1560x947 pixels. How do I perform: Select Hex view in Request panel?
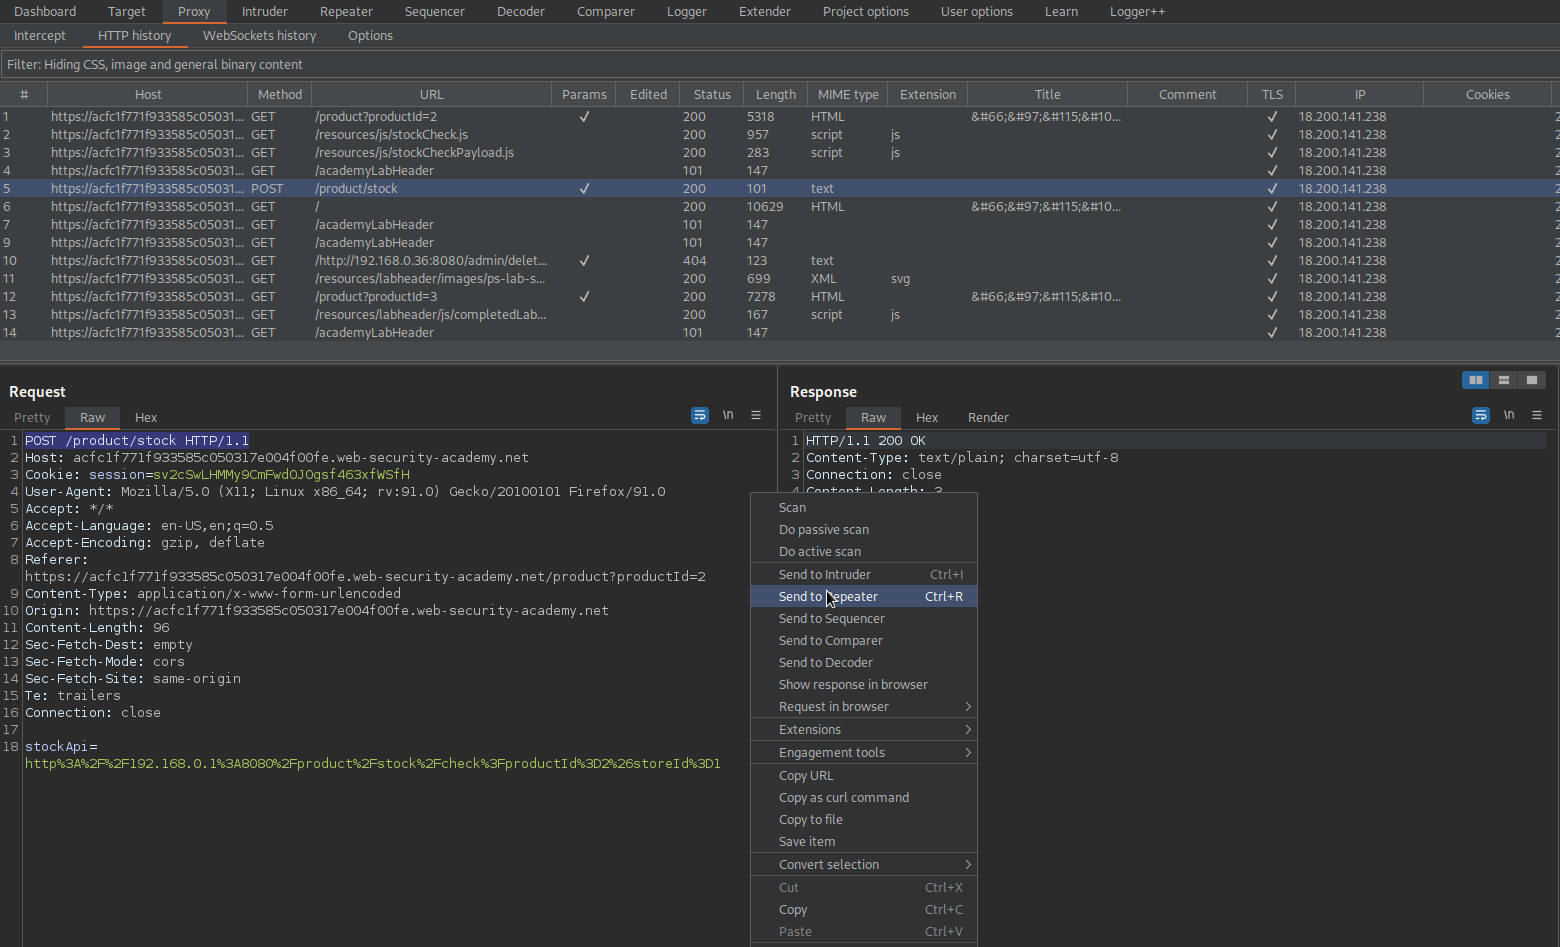coord(146,418)
